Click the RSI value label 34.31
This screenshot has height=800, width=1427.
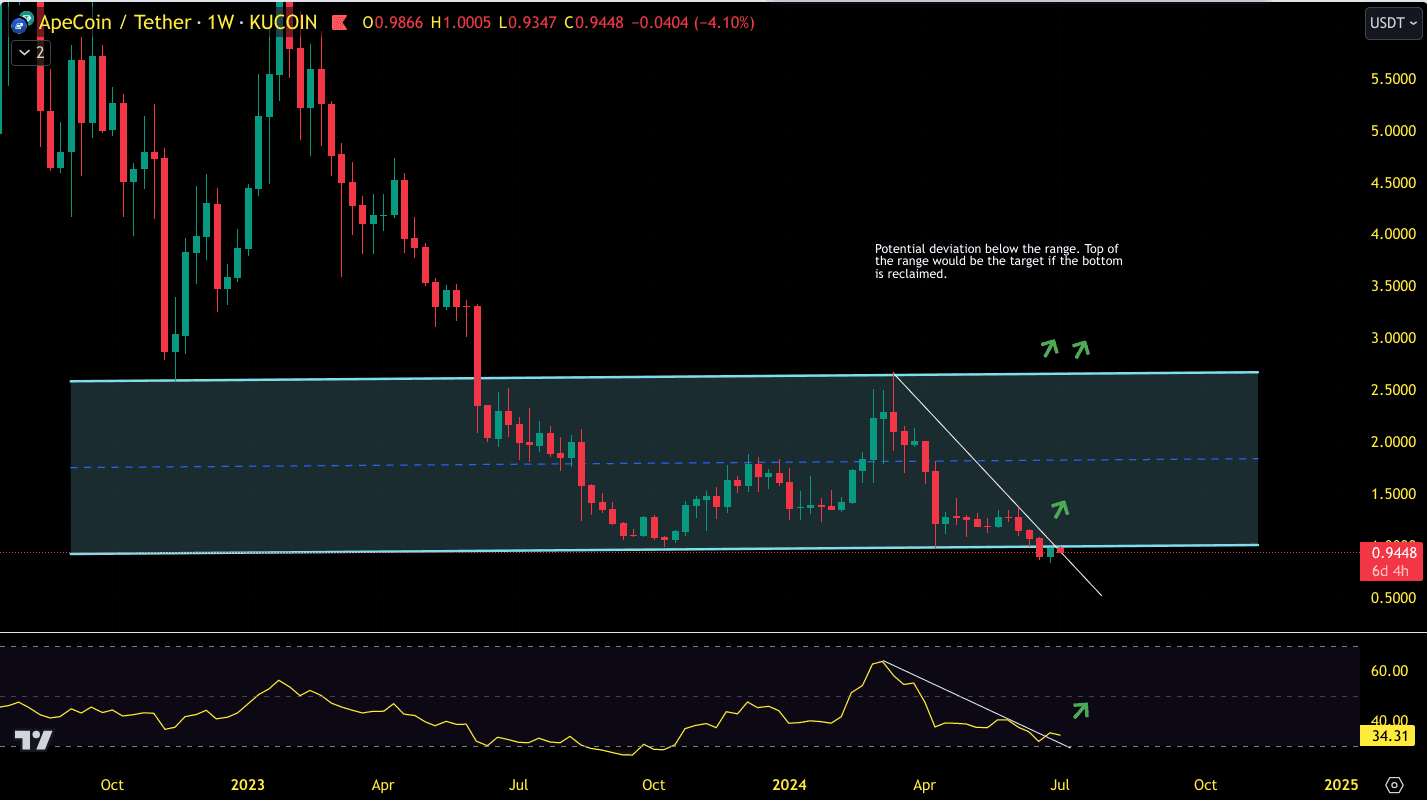[1389, 736]
